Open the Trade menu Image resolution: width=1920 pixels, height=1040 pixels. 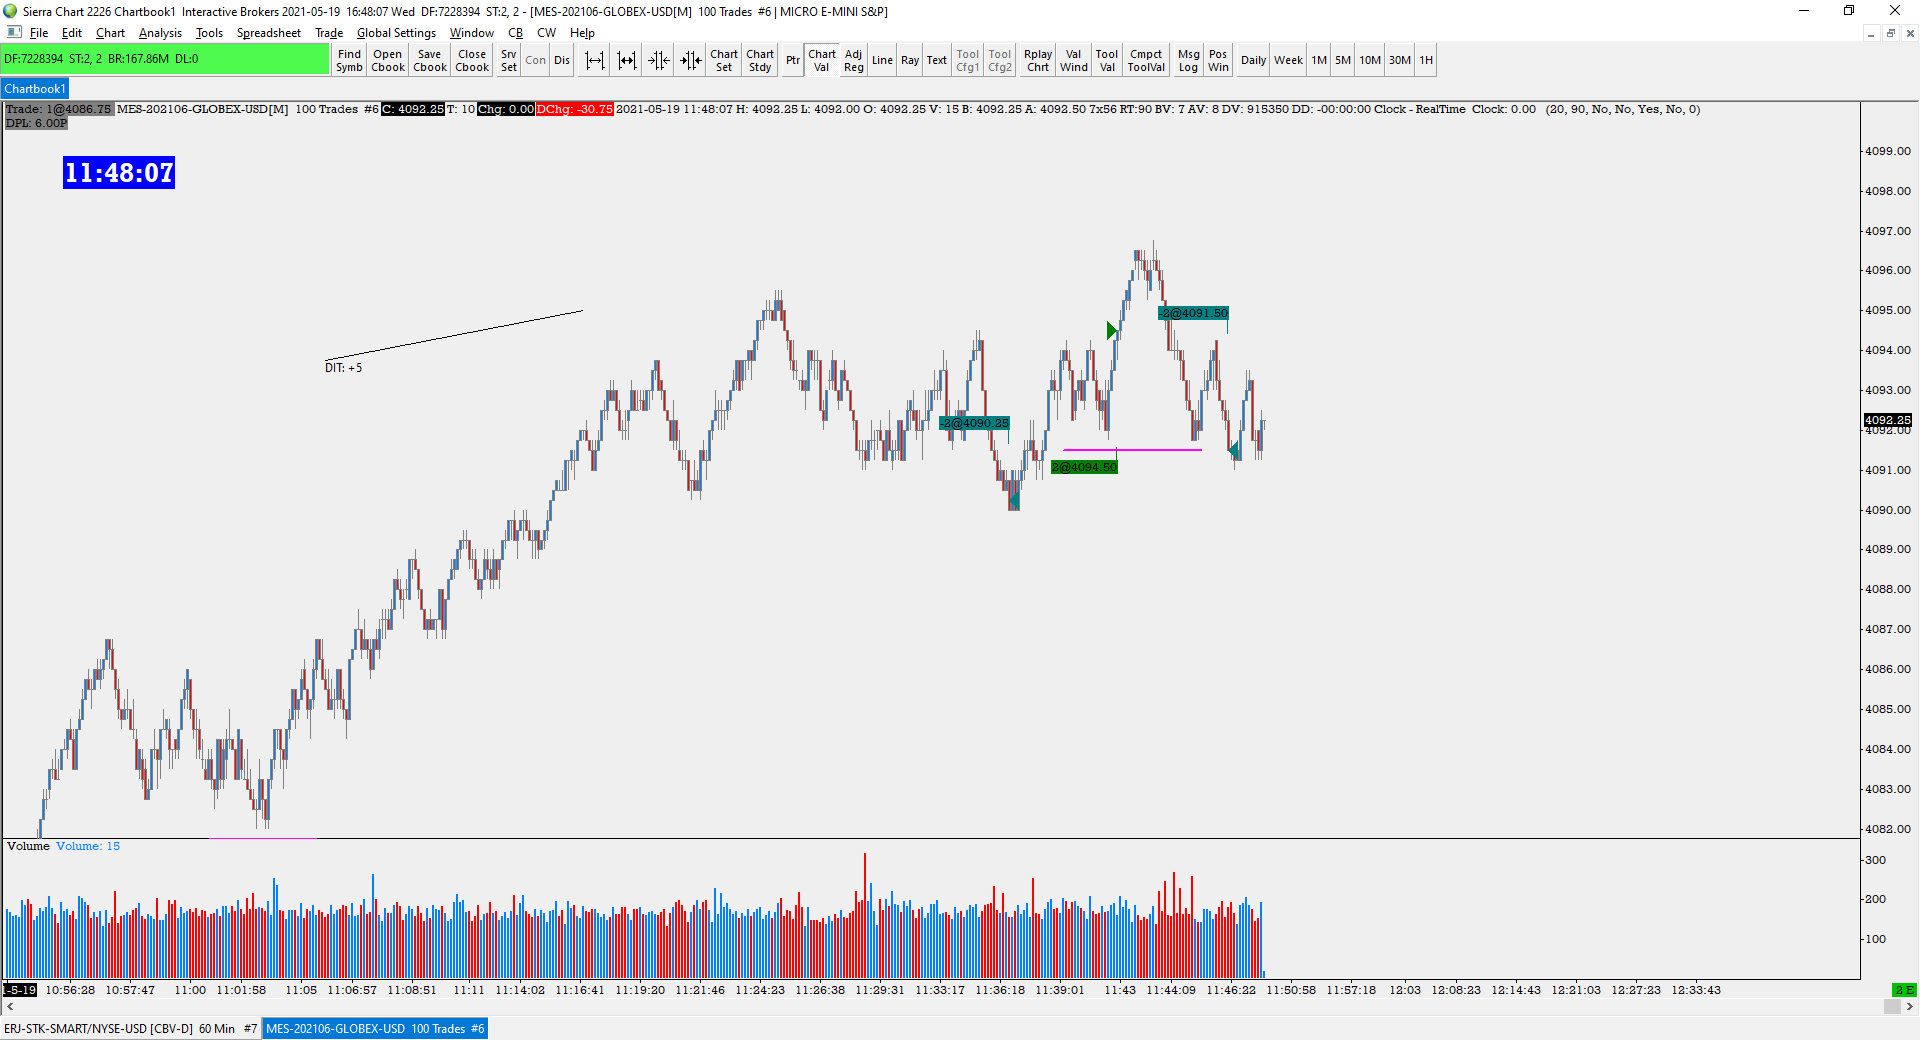329,33
